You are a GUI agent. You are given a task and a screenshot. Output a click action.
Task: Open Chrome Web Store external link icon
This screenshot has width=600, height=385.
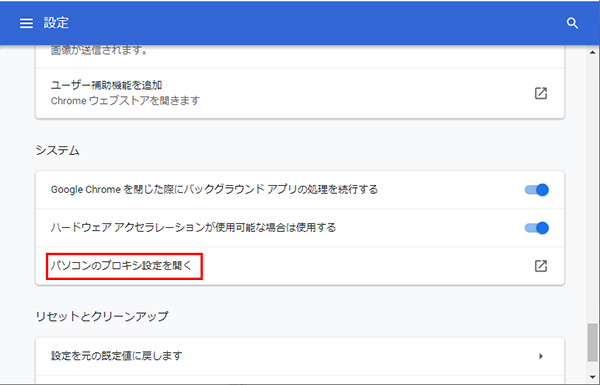coord(541,93)
